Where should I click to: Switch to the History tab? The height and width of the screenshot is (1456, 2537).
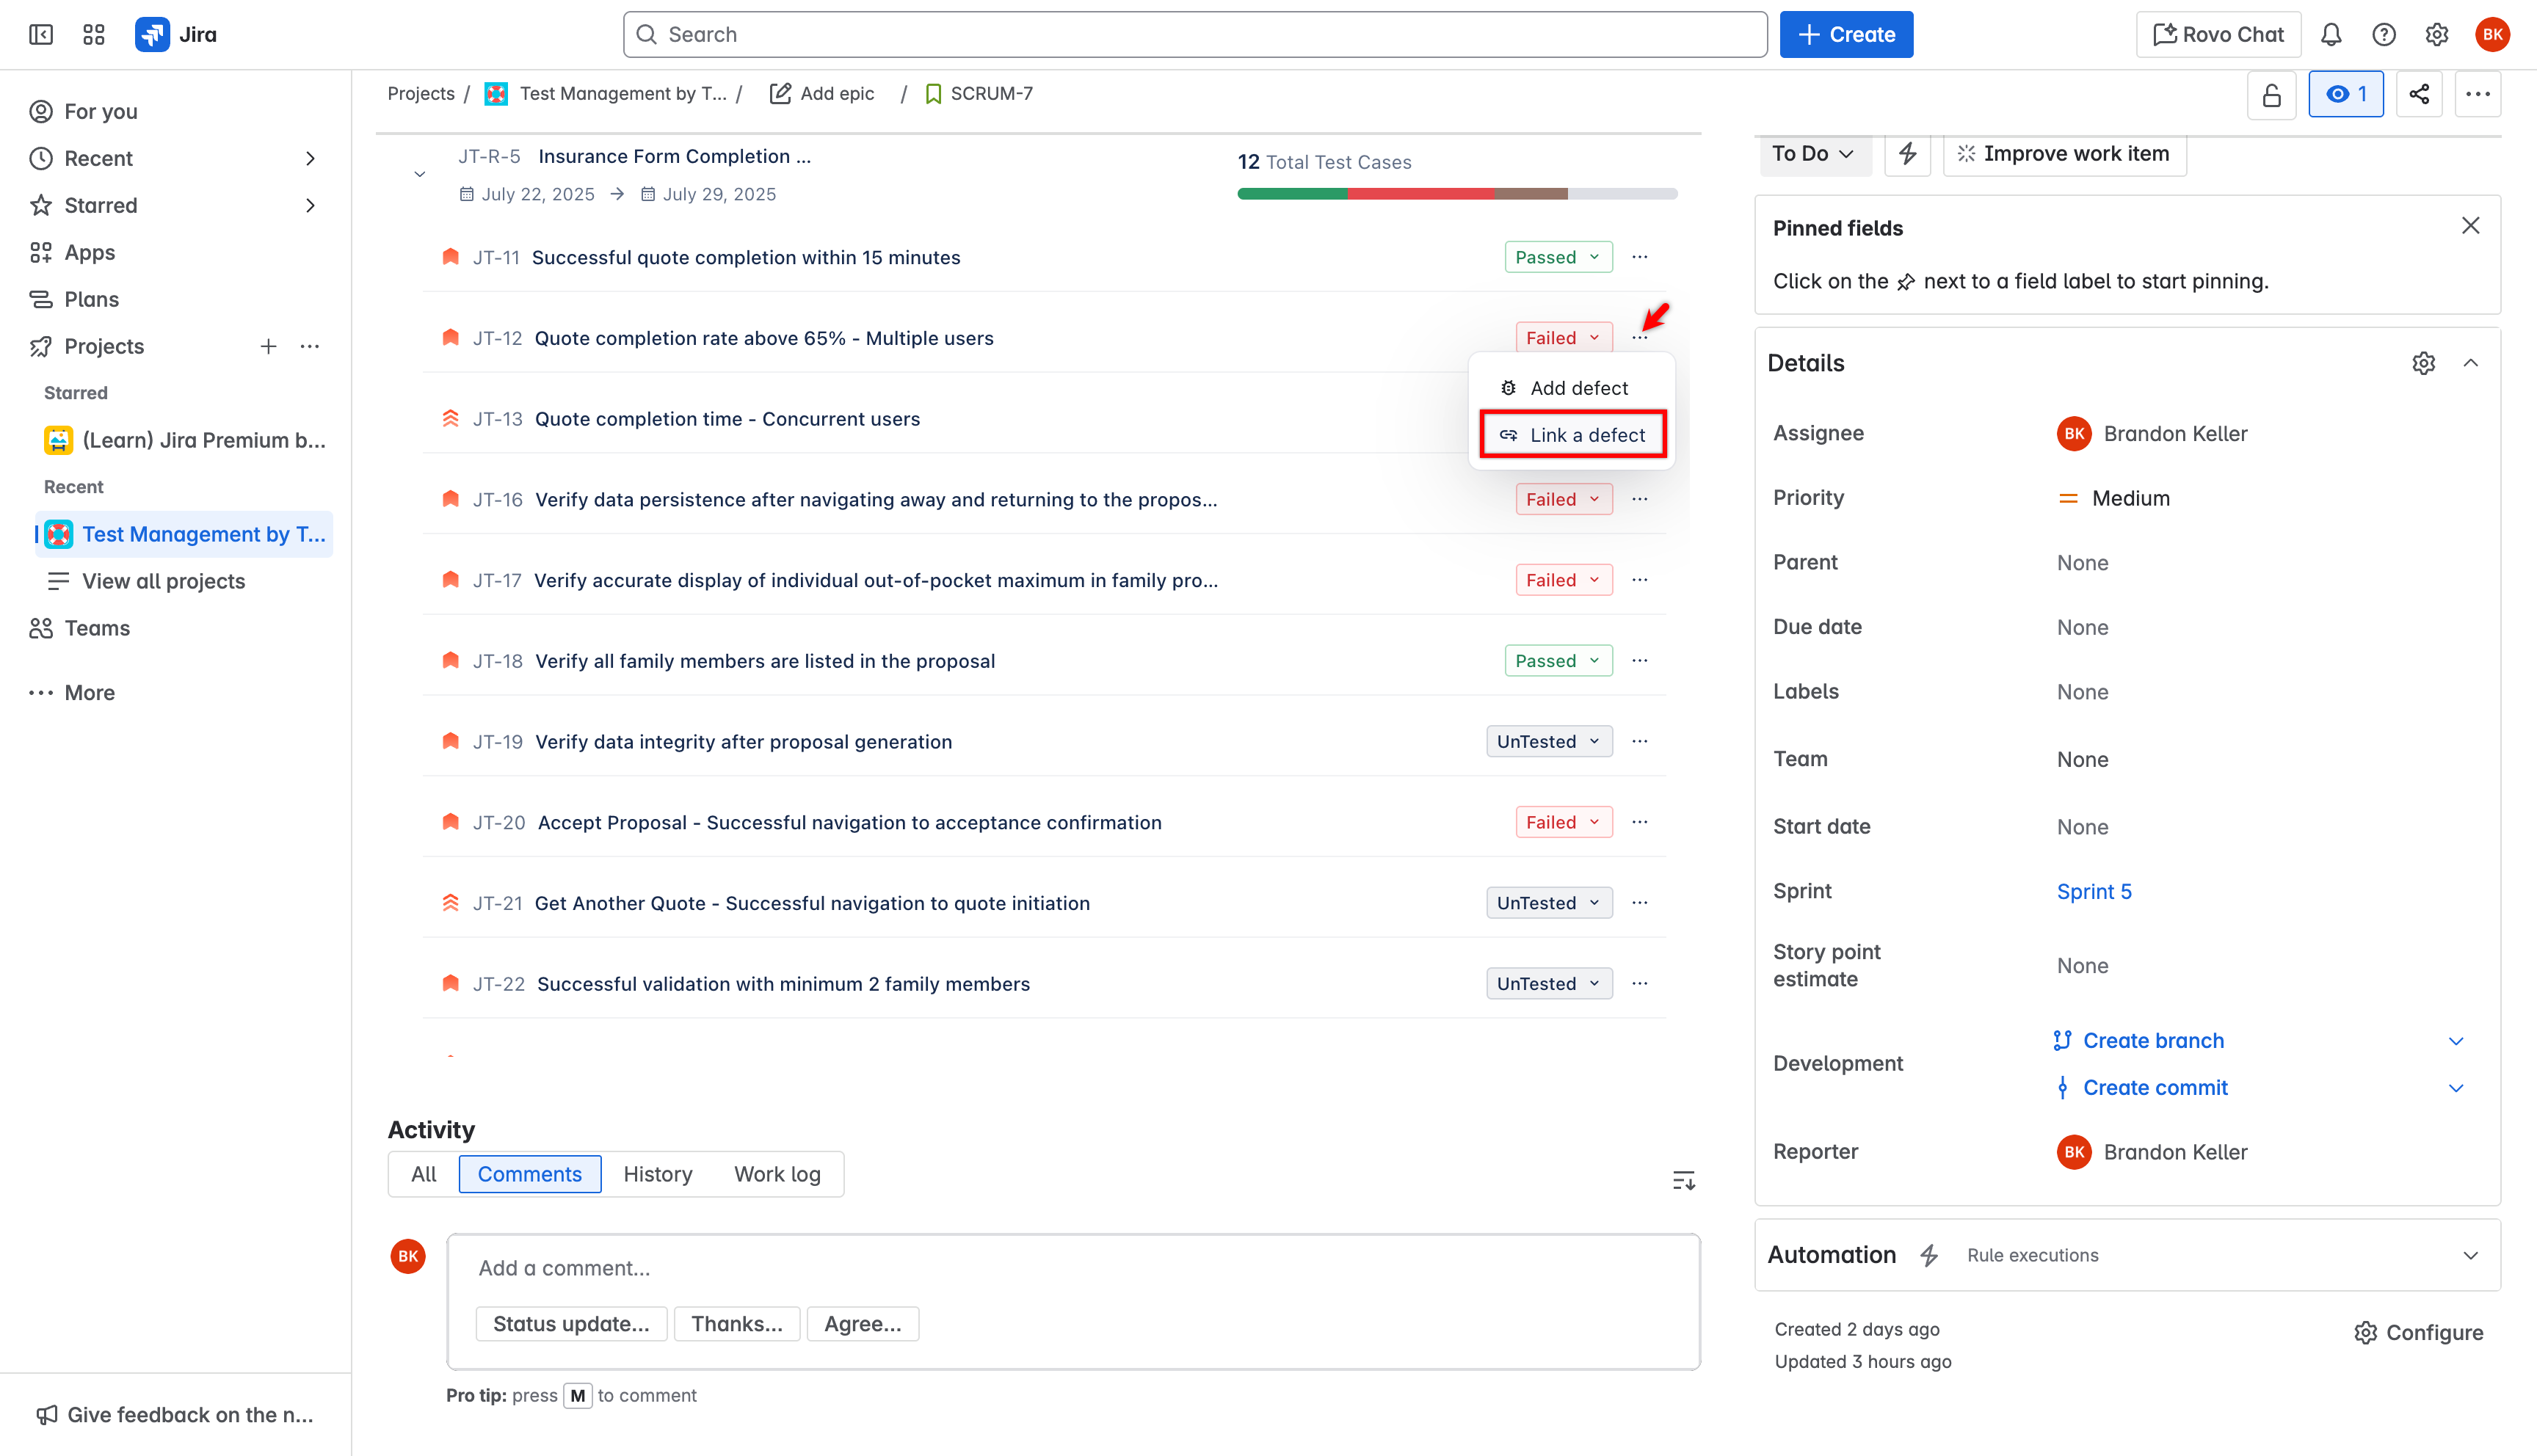pyautogui.click(x=657, y=1174)
